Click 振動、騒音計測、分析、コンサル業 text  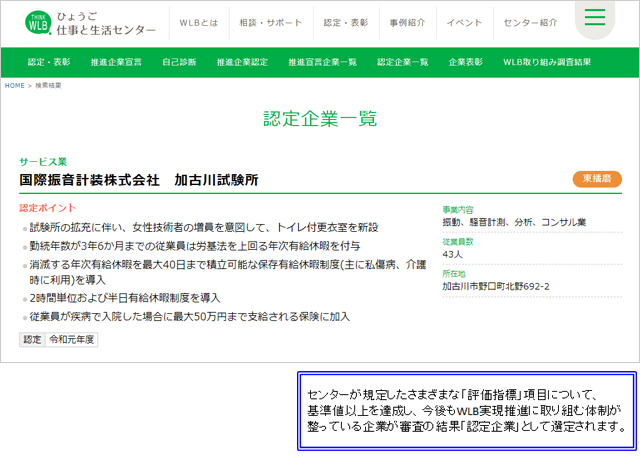514,222
